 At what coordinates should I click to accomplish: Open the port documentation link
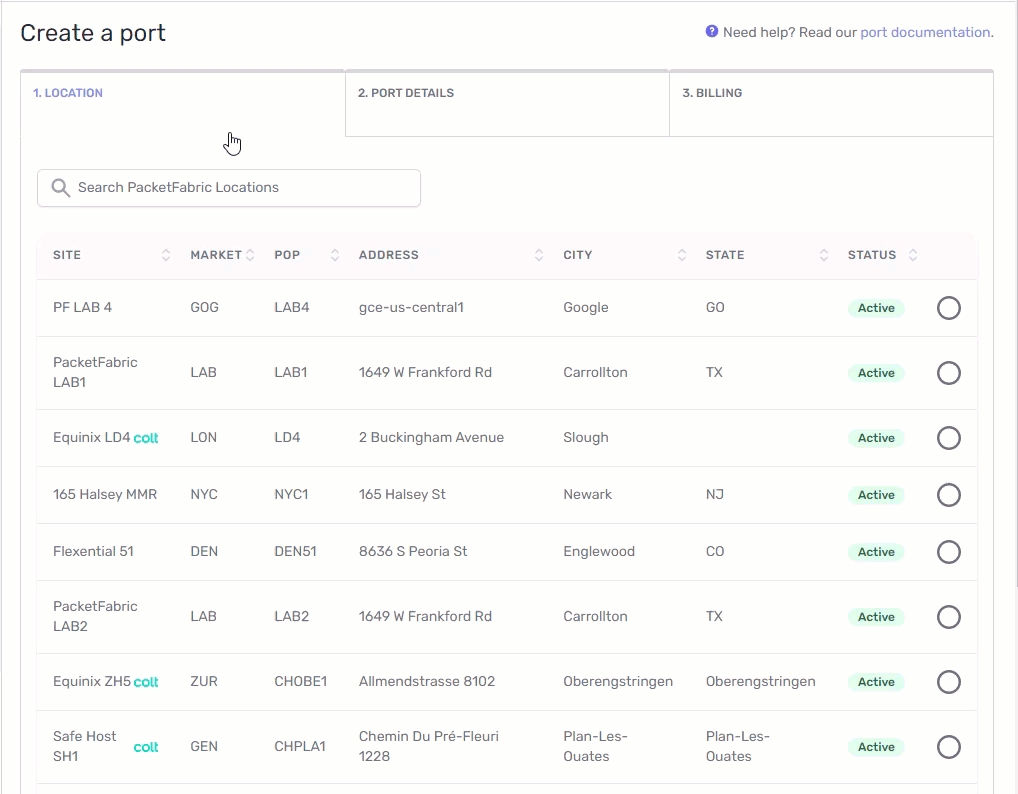point(924,31)
